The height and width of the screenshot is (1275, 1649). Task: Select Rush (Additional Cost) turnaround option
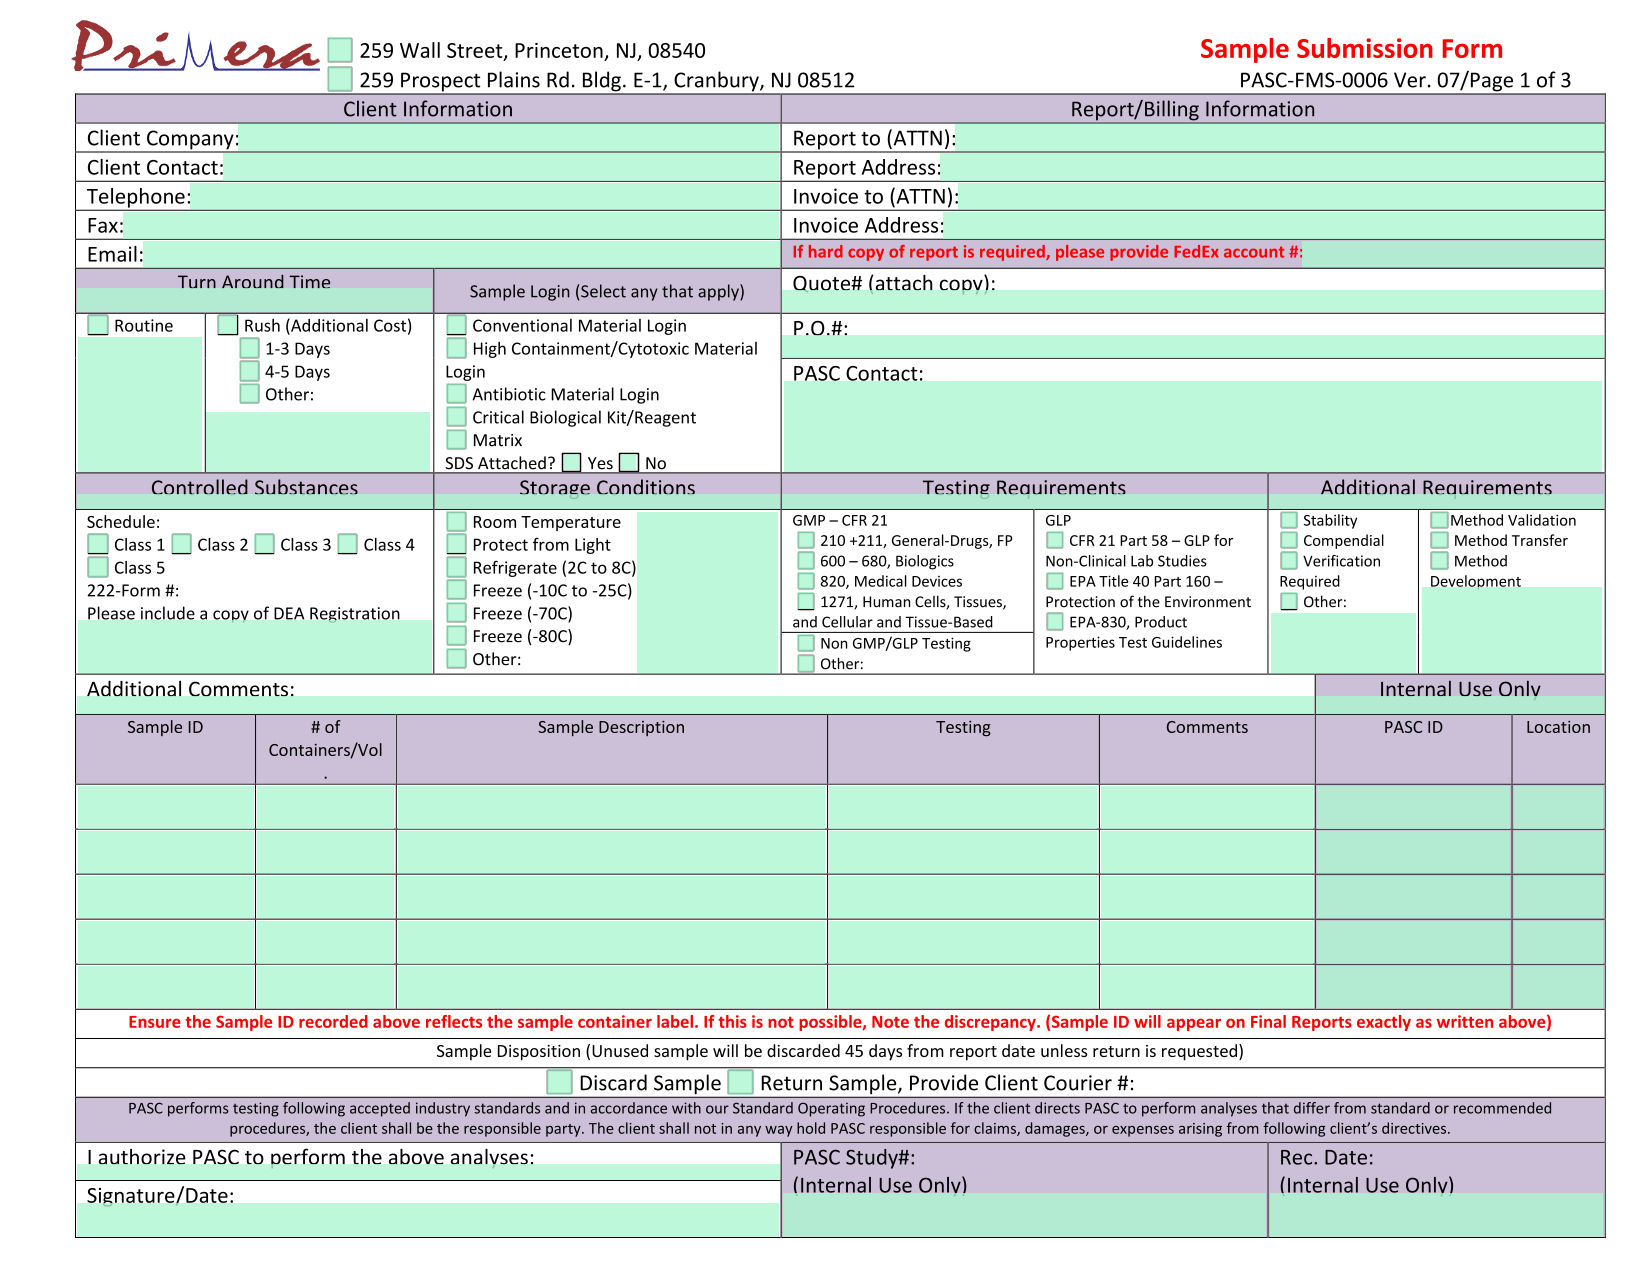pos(228,325)
